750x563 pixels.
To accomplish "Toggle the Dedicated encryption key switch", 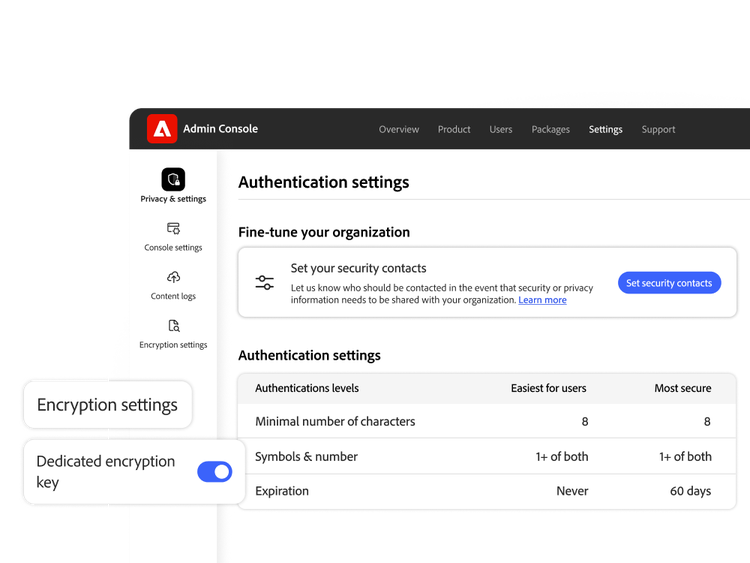I will tap(215, 472).
